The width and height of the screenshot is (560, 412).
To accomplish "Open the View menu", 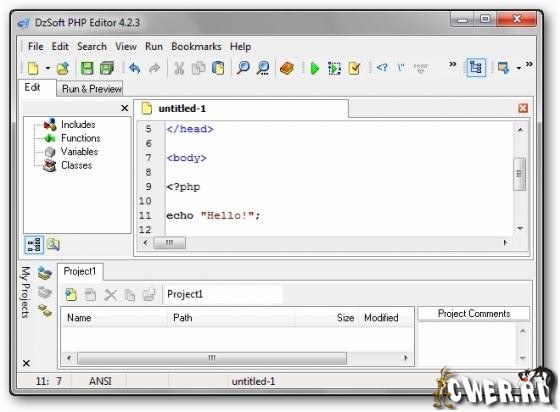I will pyautogui.click(x=126, y=46).
